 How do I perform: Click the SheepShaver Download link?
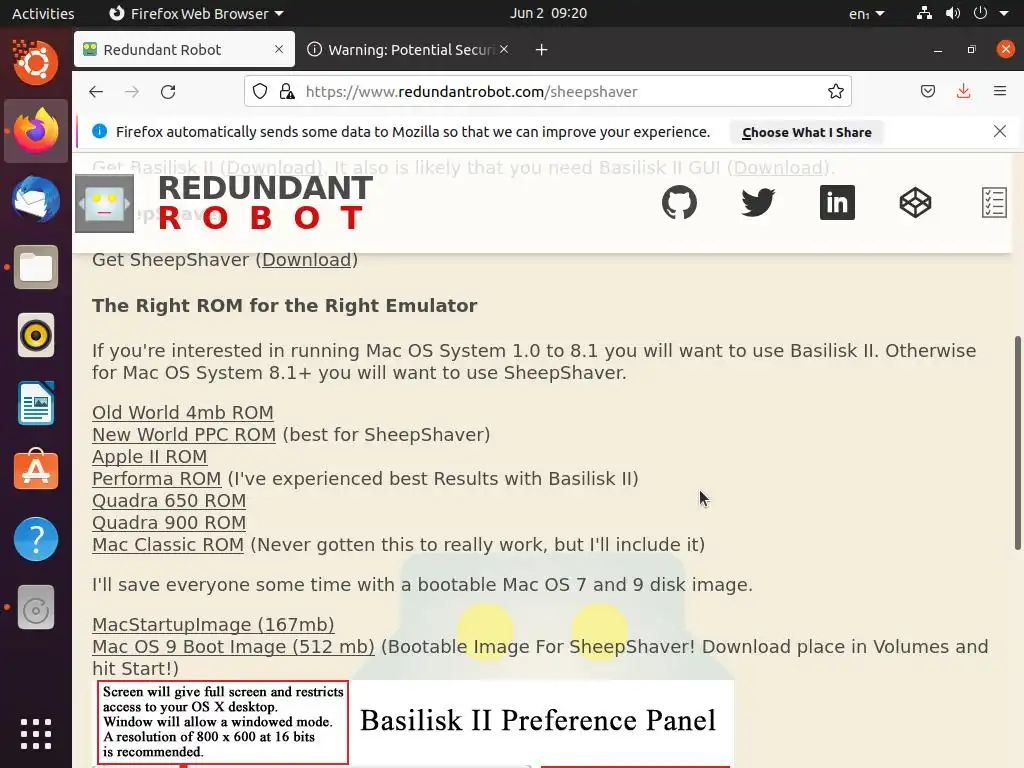point(306,260)
